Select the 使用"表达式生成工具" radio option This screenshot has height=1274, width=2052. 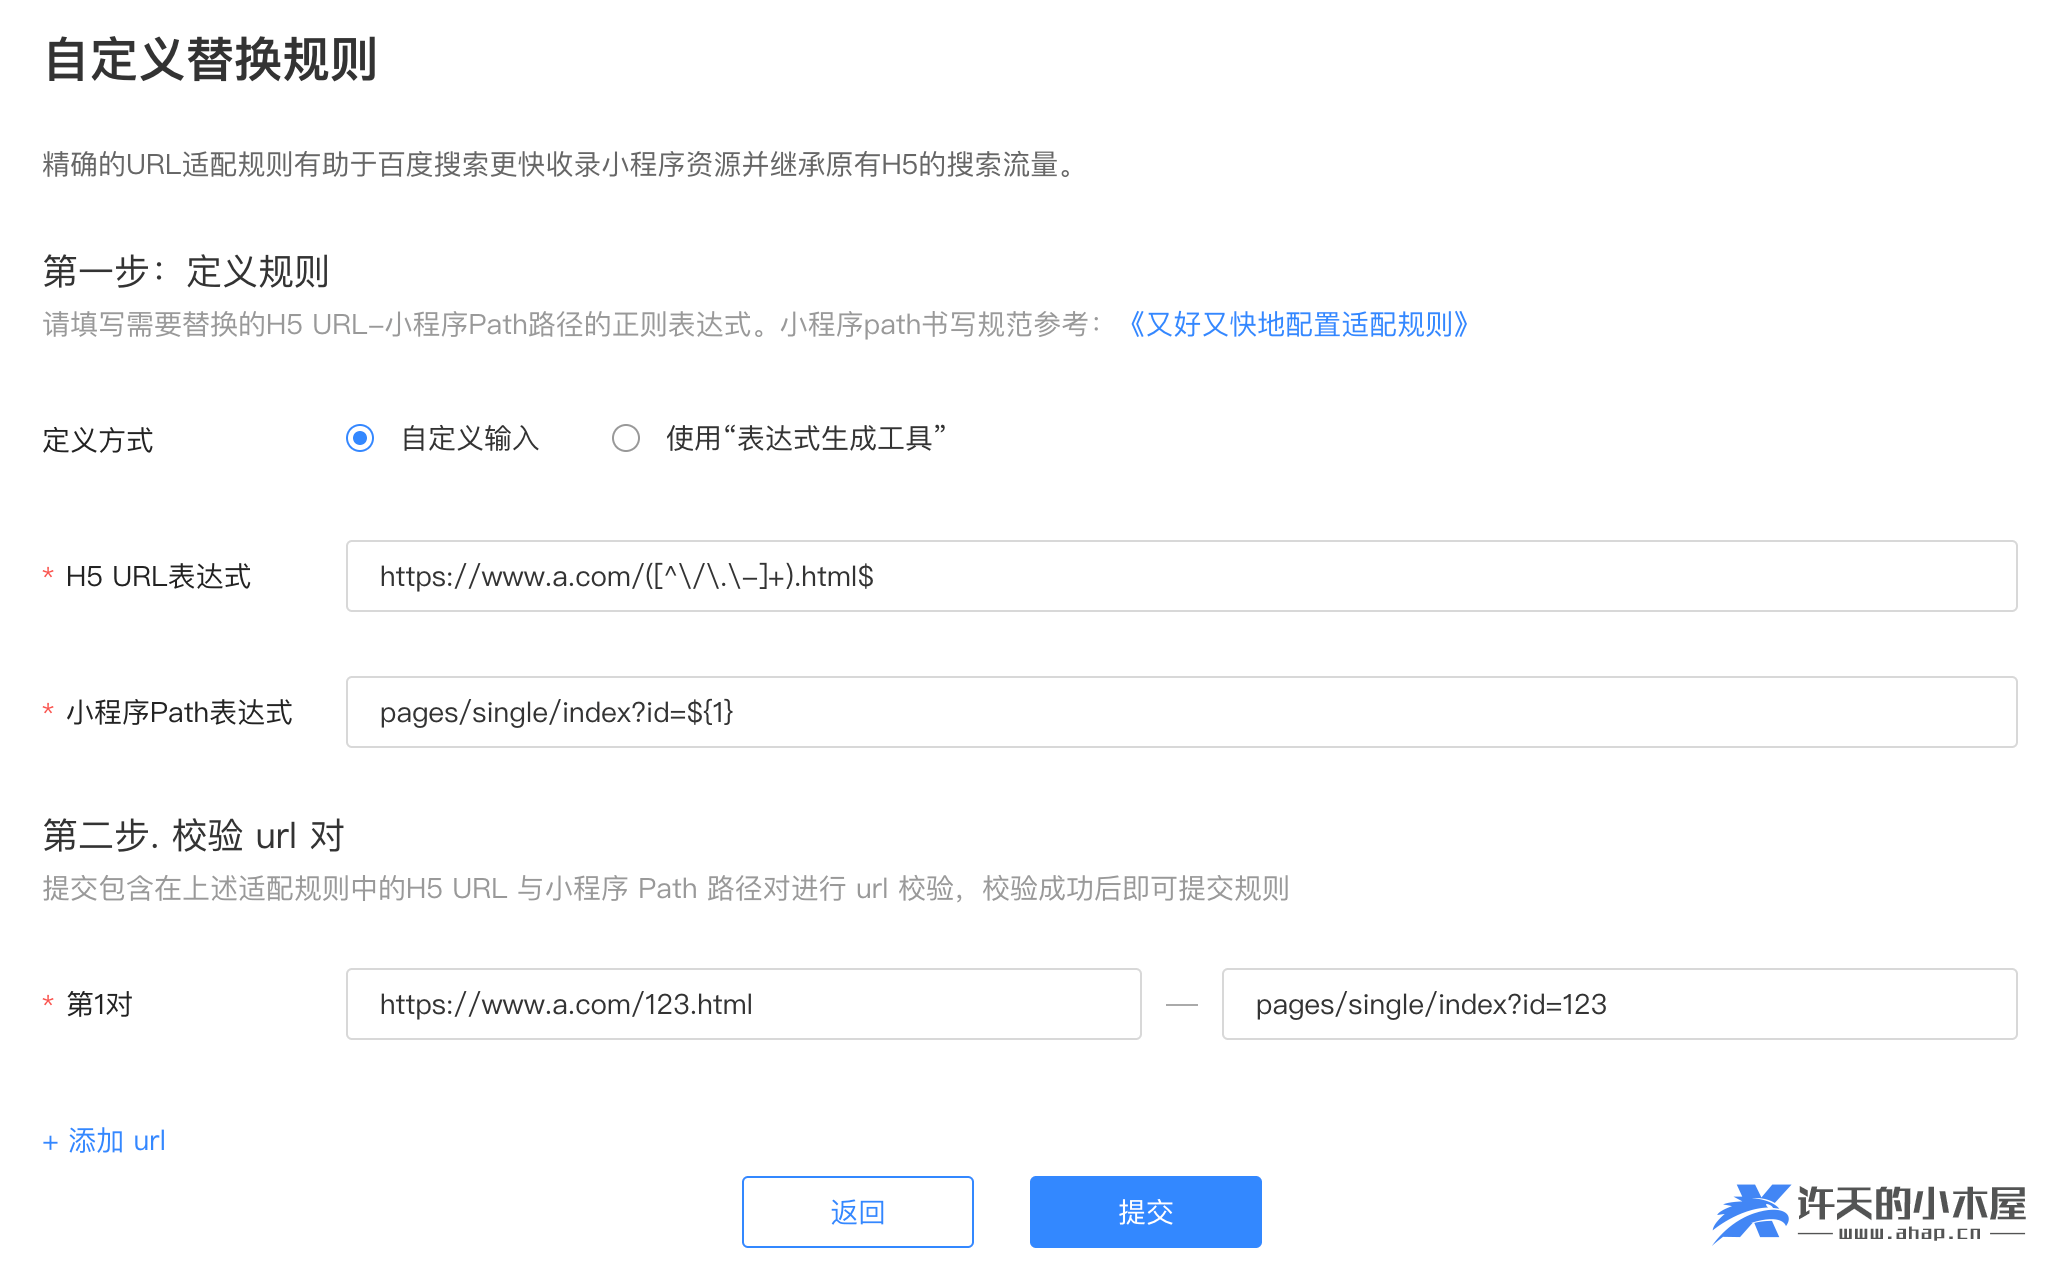pyautogui.click(x=626, y=438)
